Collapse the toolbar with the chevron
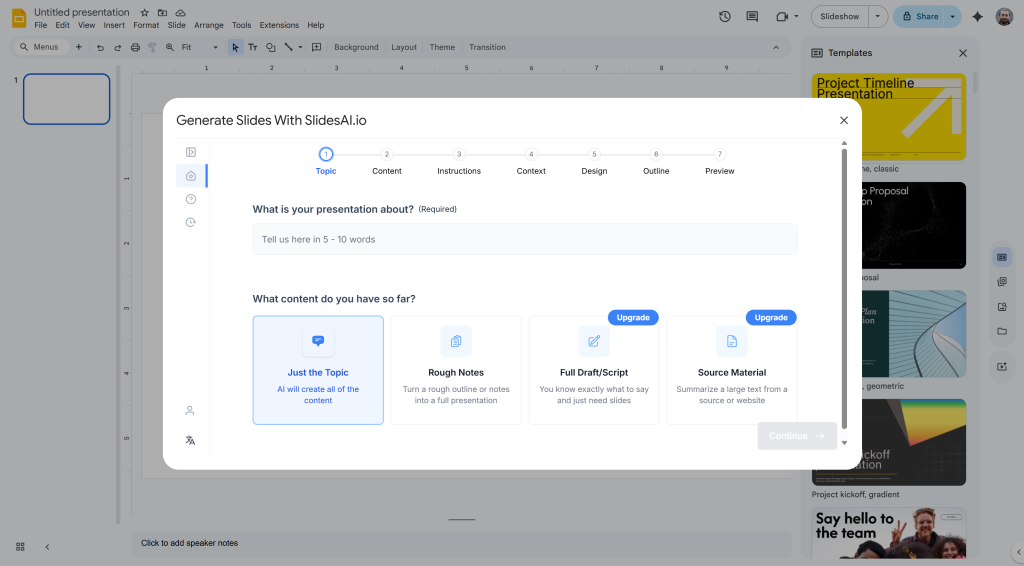 [x=776, y=47]
